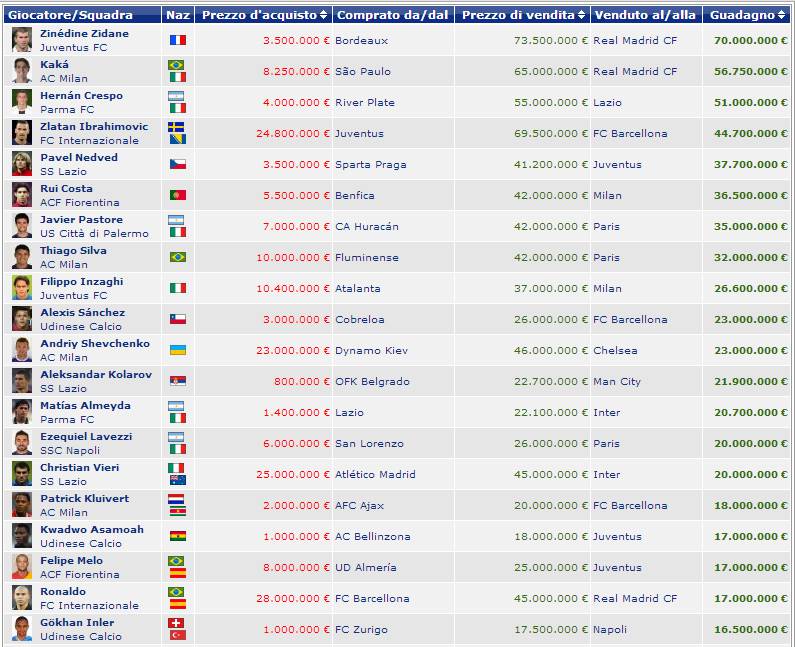Open Thiago Silva player link
Screen dimensions: 795x647
74,250
